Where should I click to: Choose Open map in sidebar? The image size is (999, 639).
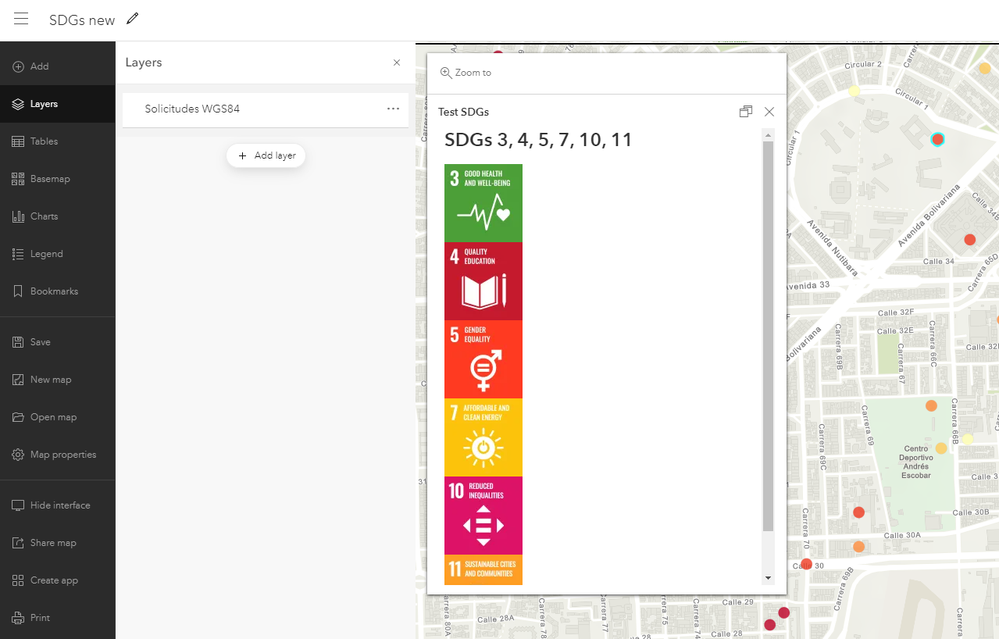pyautogui.click(x=57, y=417)
